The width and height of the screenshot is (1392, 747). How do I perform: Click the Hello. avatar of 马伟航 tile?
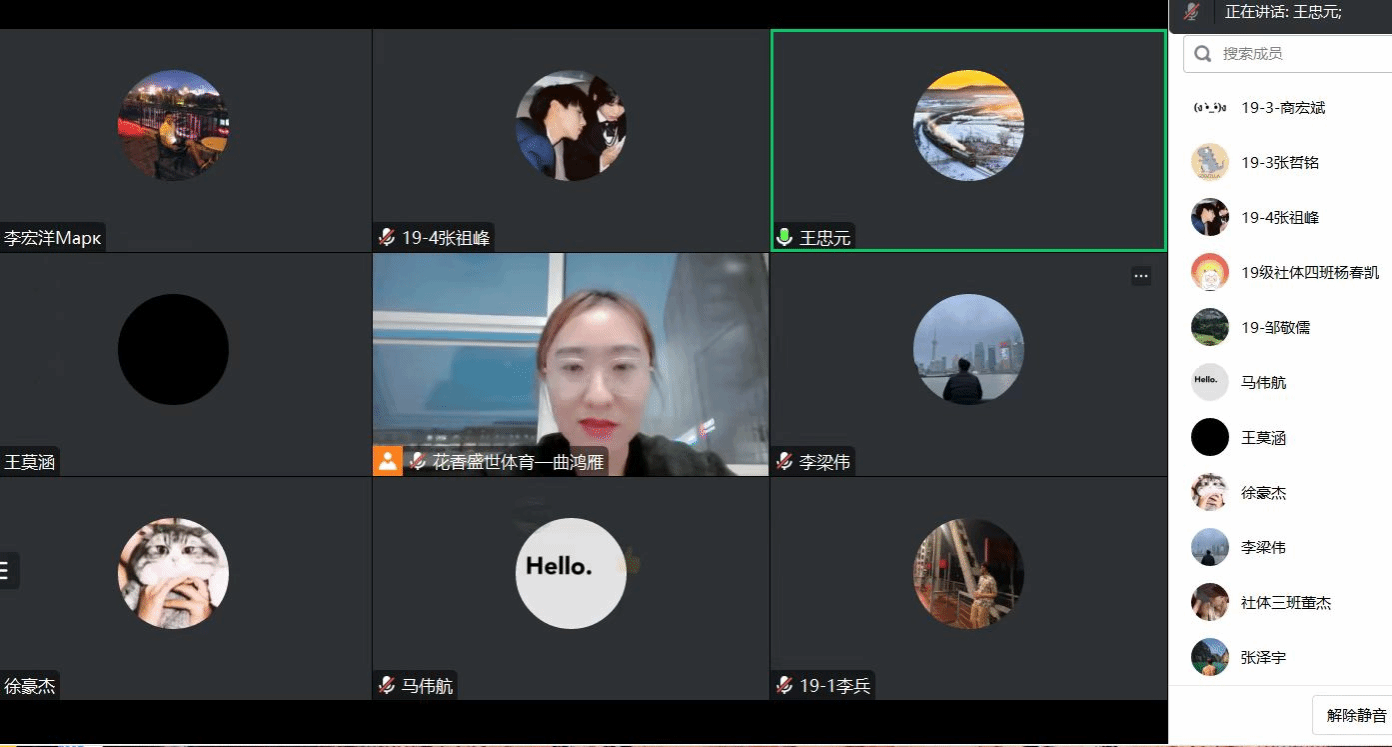click(570, 573)
